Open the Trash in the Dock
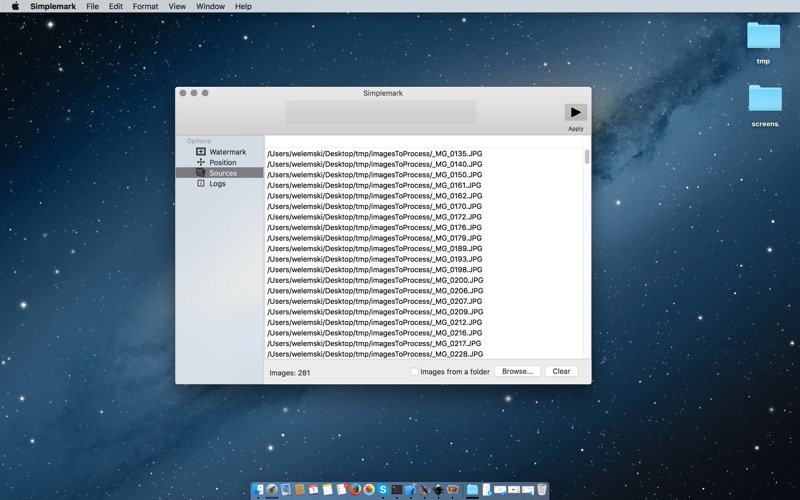This screenshot has height=500, width=800. click(x=541, y=490)
